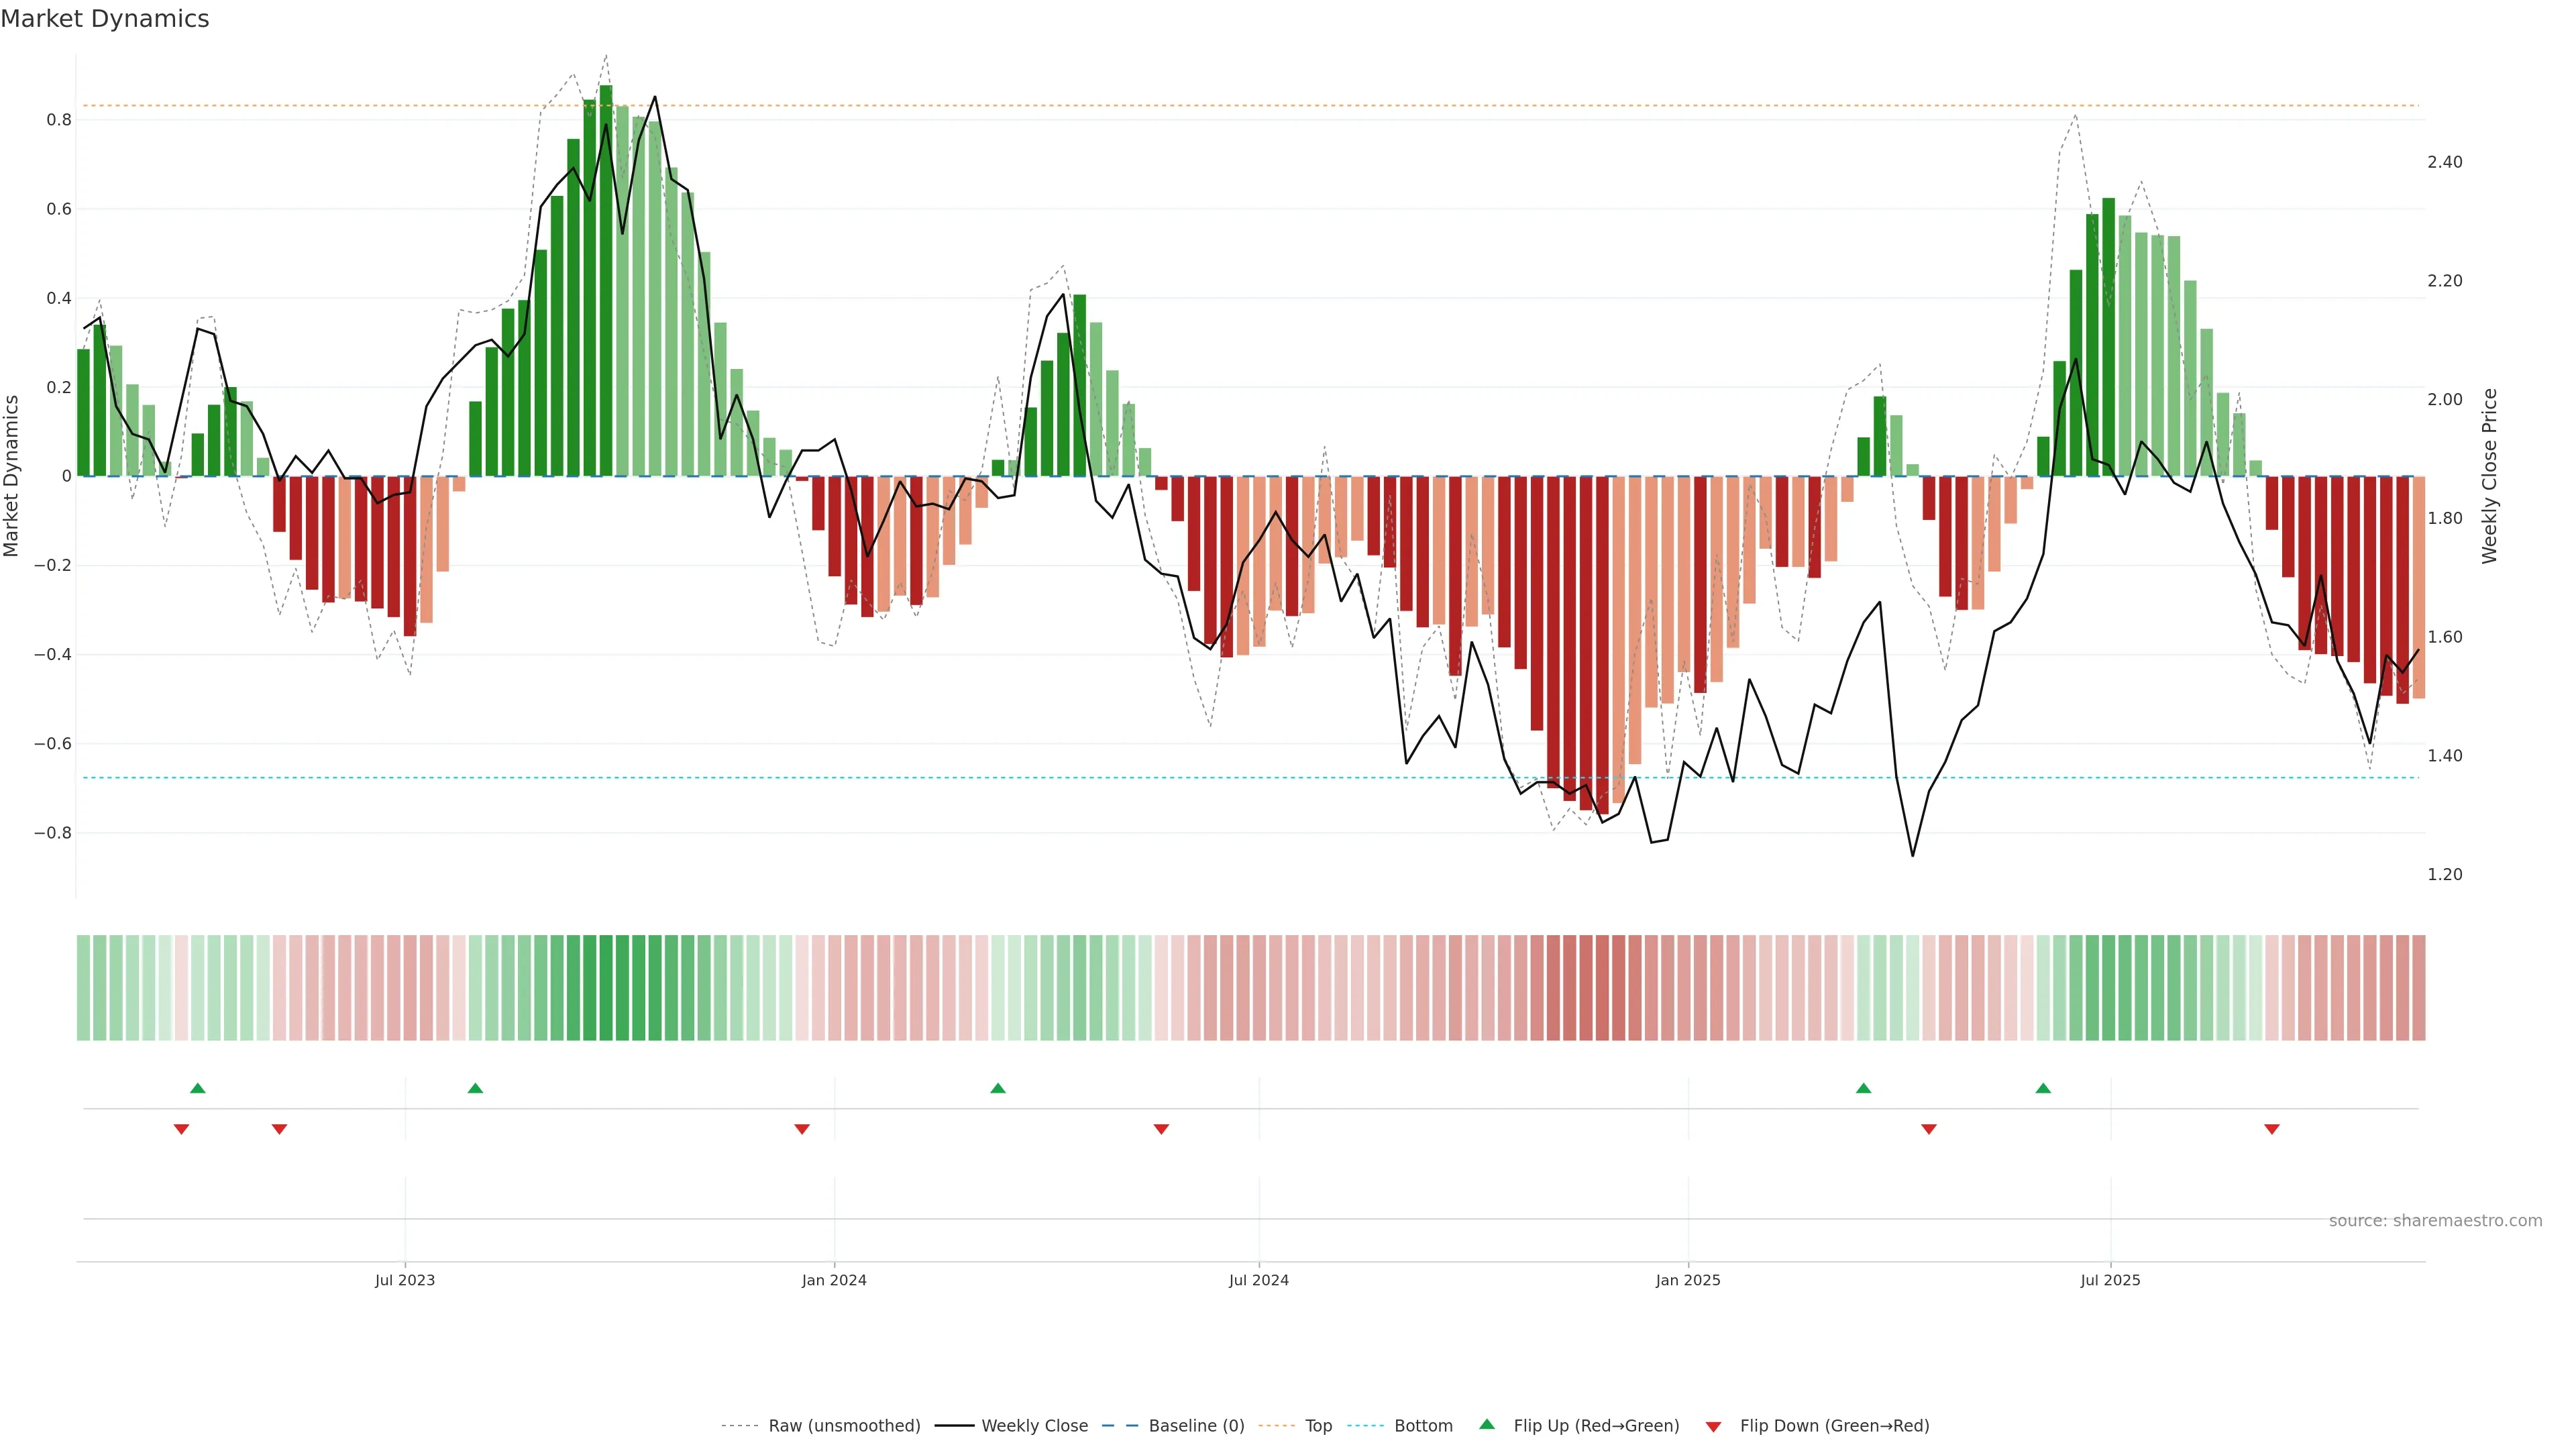Click the latest red flip-down triangle marker
Screen dimensions: 2576x1449
point(2271,1129)
